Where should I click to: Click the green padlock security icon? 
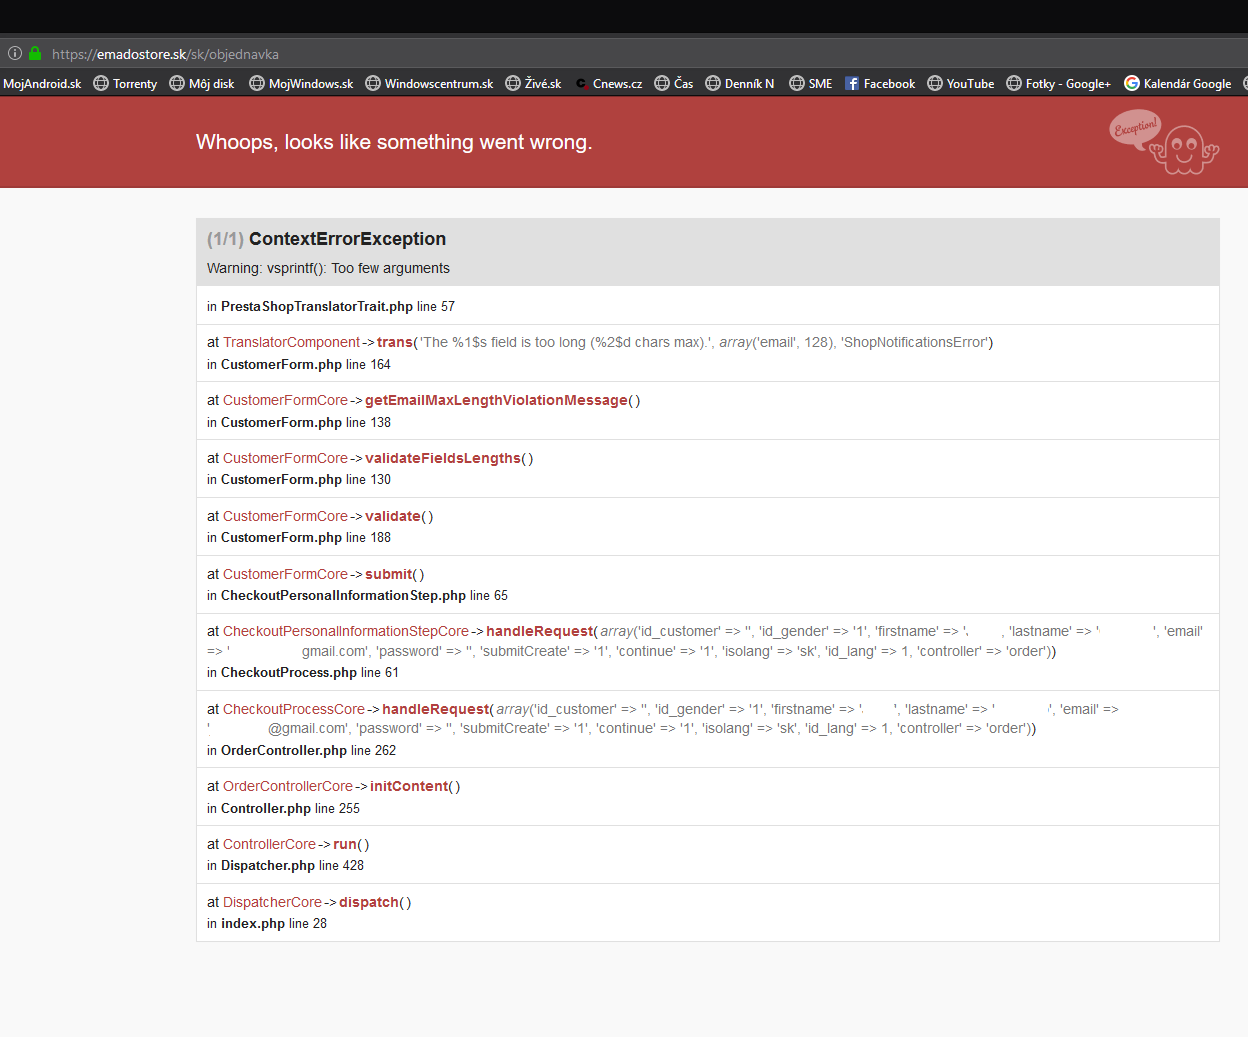click(35, 53)
